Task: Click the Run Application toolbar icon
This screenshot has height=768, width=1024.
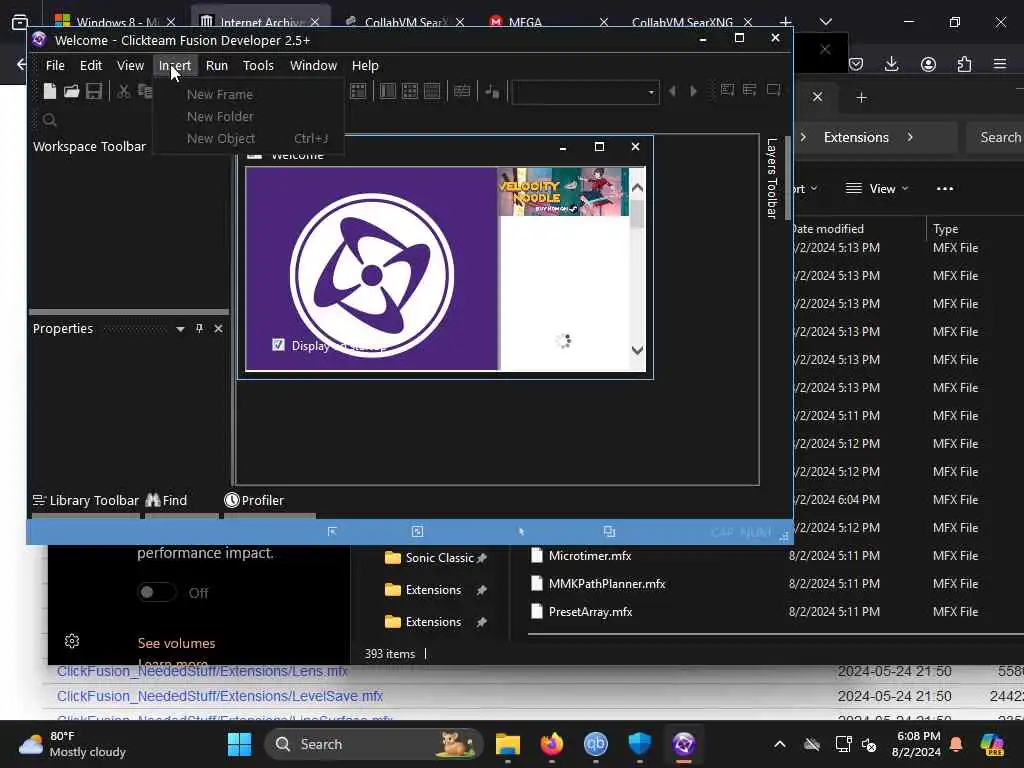Action: point(749,90)
